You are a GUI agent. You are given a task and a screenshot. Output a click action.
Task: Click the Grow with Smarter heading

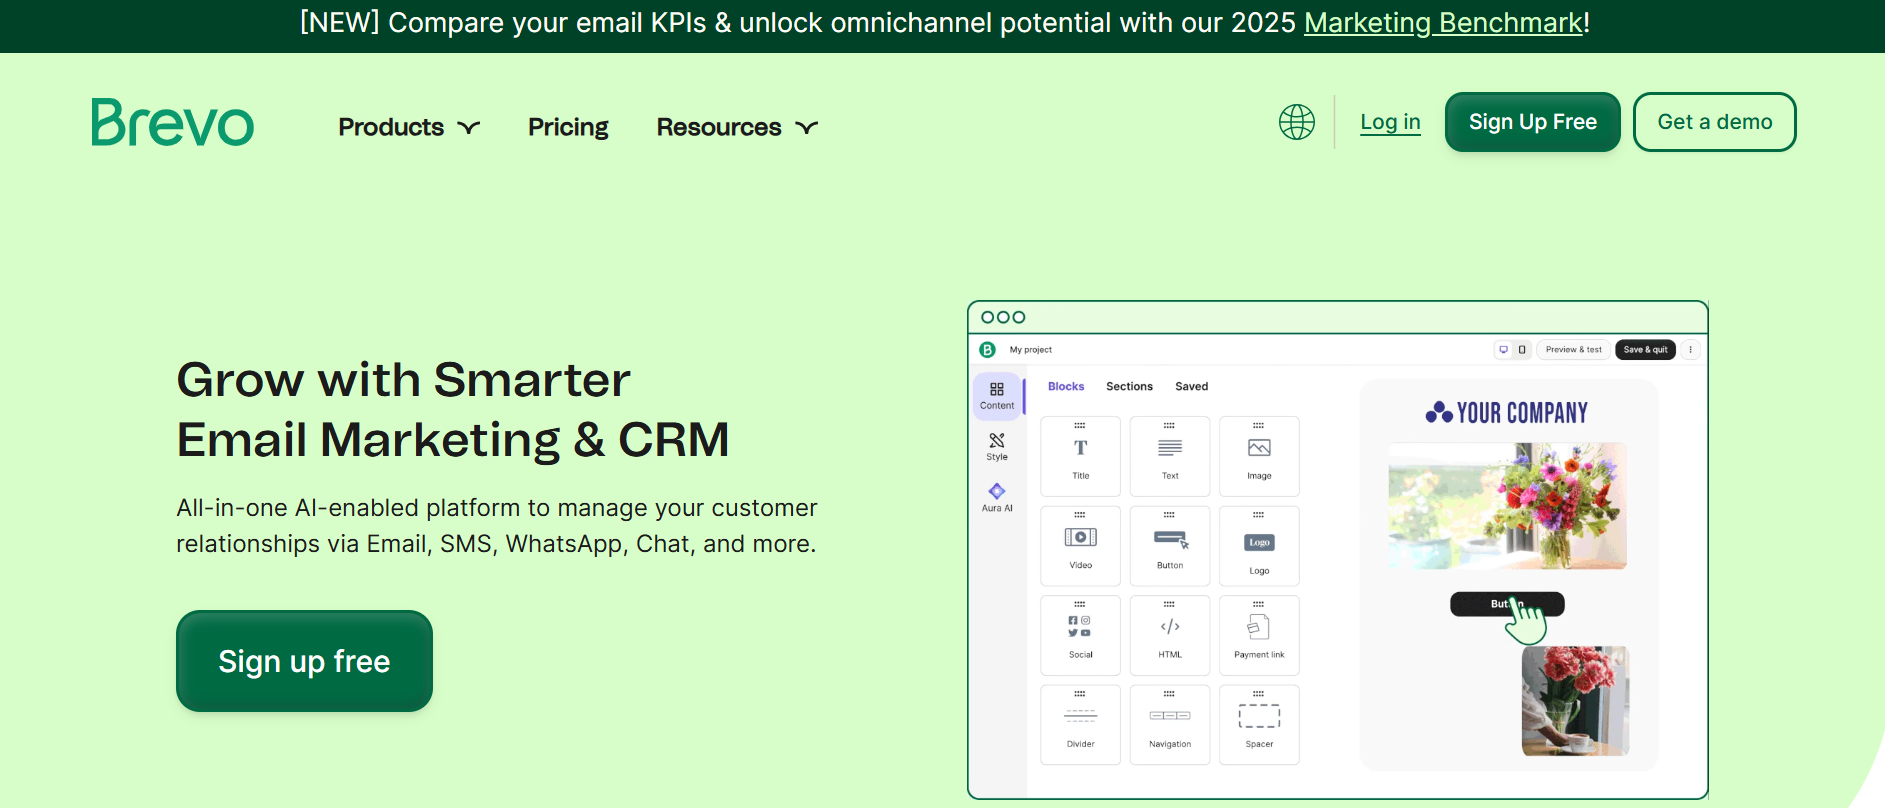pos(453,409)
